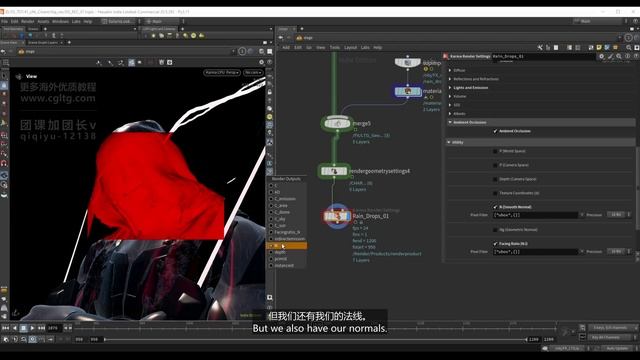Viewport: 640px width, 360px height.
Task: Enable the P (World Space) checkbox
Action: 495,151
